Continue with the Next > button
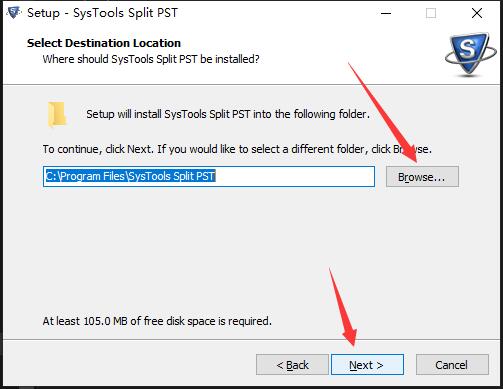 point(367,365)
